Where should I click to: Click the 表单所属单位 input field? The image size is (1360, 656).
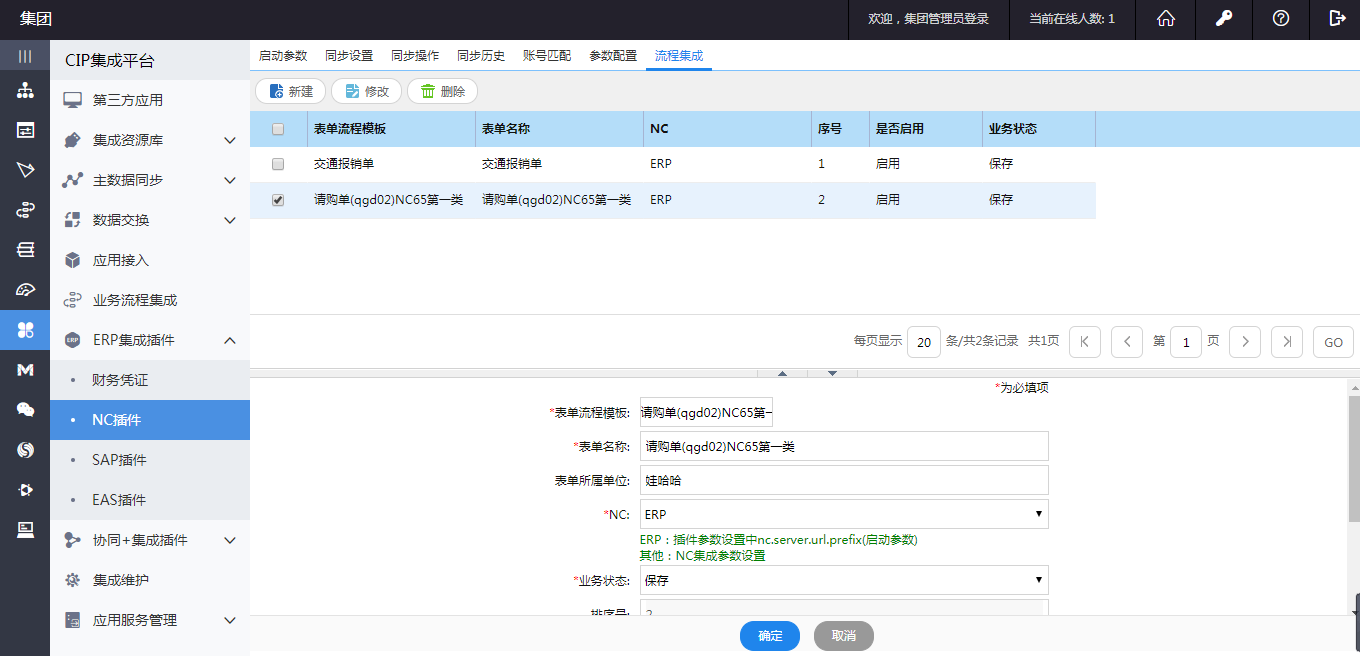pyautogui.click(x=843, y=480)
